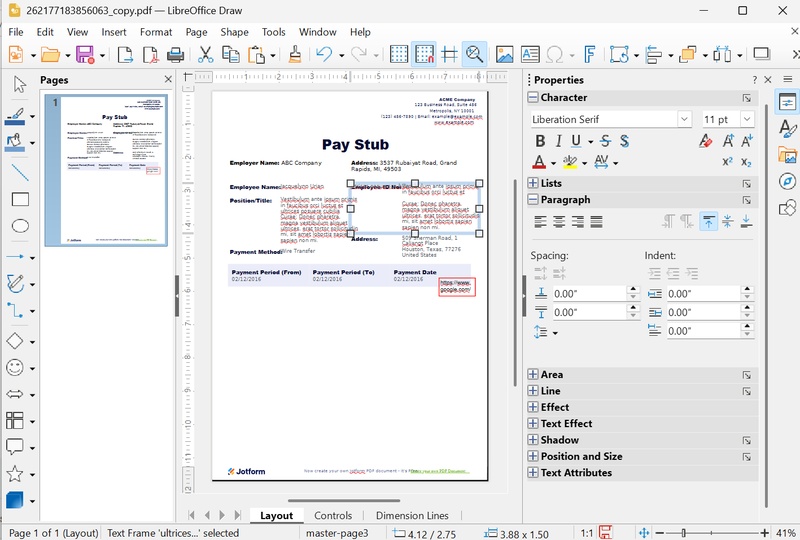Image resolution: width=800 pixels, height=540 pixels.
Task: Open Navigator deck in sidebar
Action: click(x=787, y=181)
